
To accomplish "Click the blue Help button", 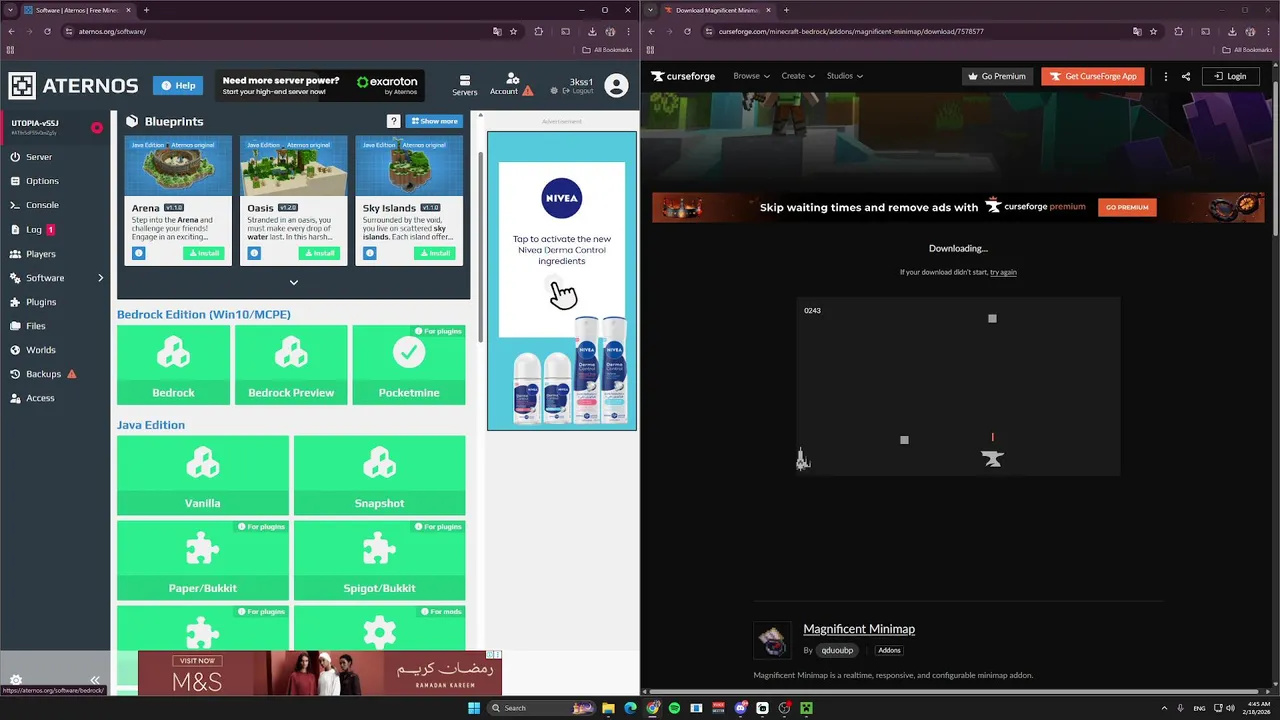I will point(178,85).
